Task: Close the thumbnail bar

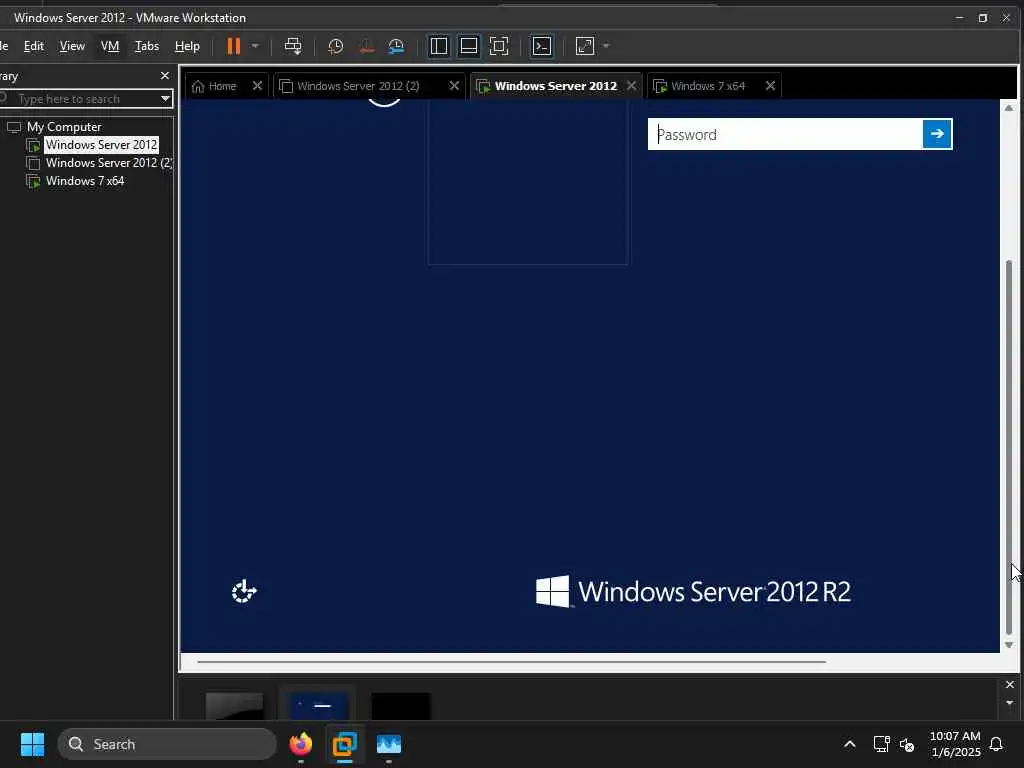Action: (x=1010, y=684)
